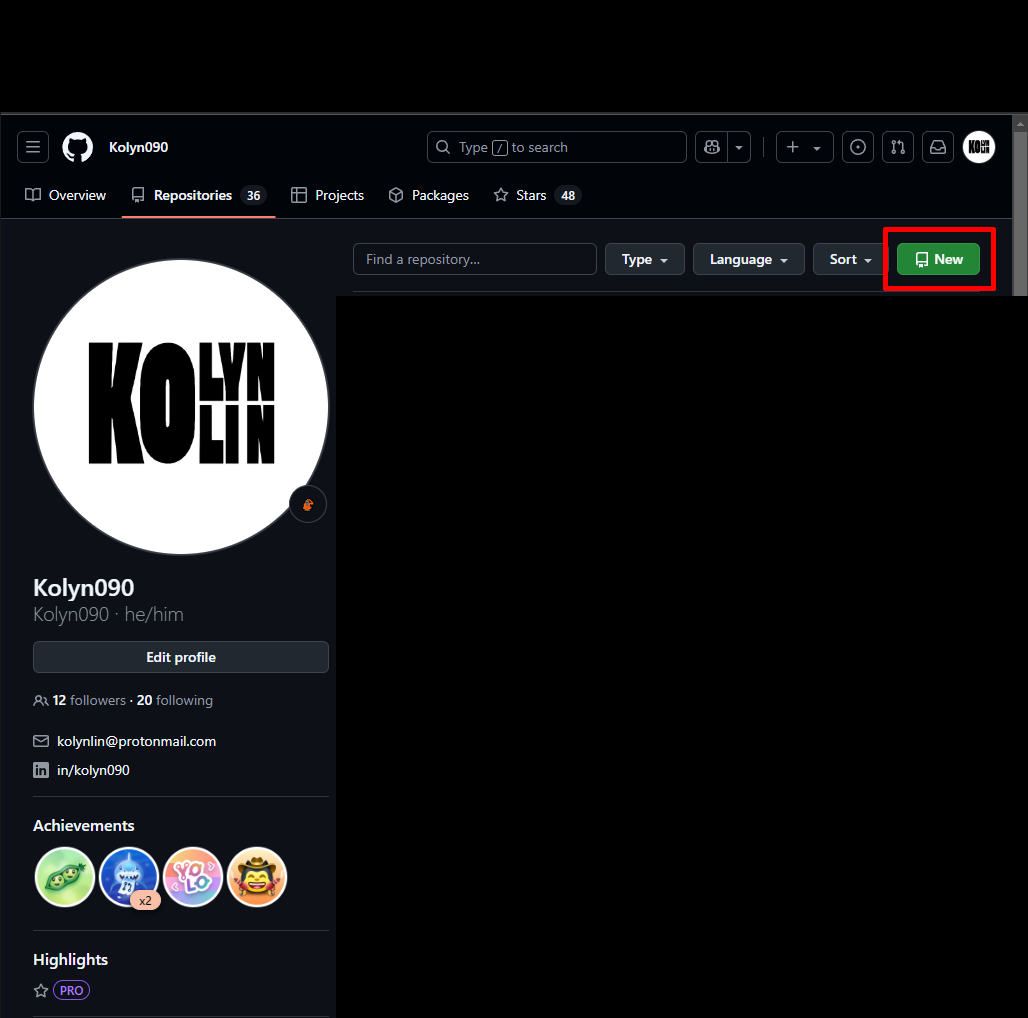Screen dimensions: 1028x1018
Task: Expand the Type filter dropdown
Action: point(644,259)
